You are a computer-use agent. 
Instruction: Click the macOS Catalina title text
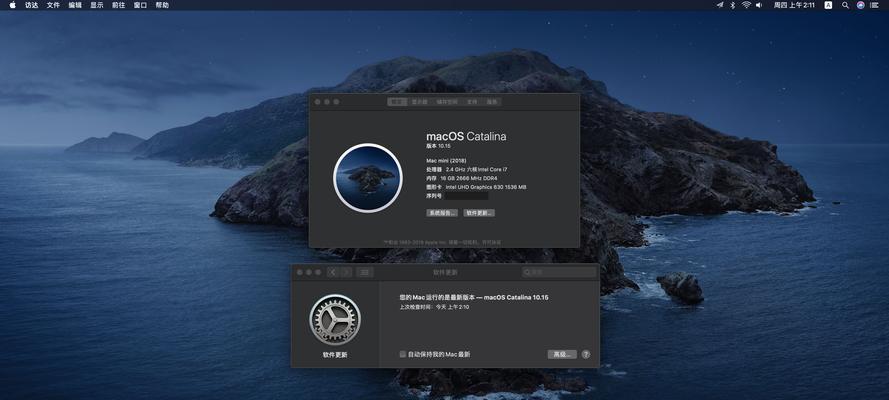coord(466,136)
